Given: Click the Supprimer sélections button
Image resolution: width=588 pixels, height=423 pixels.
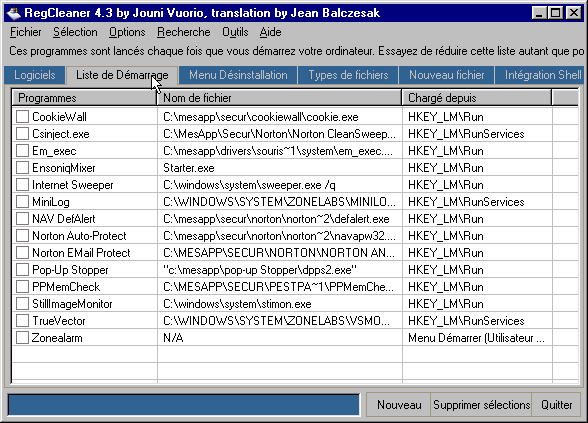Looking at the screenshot, I should tap(482, 405).
